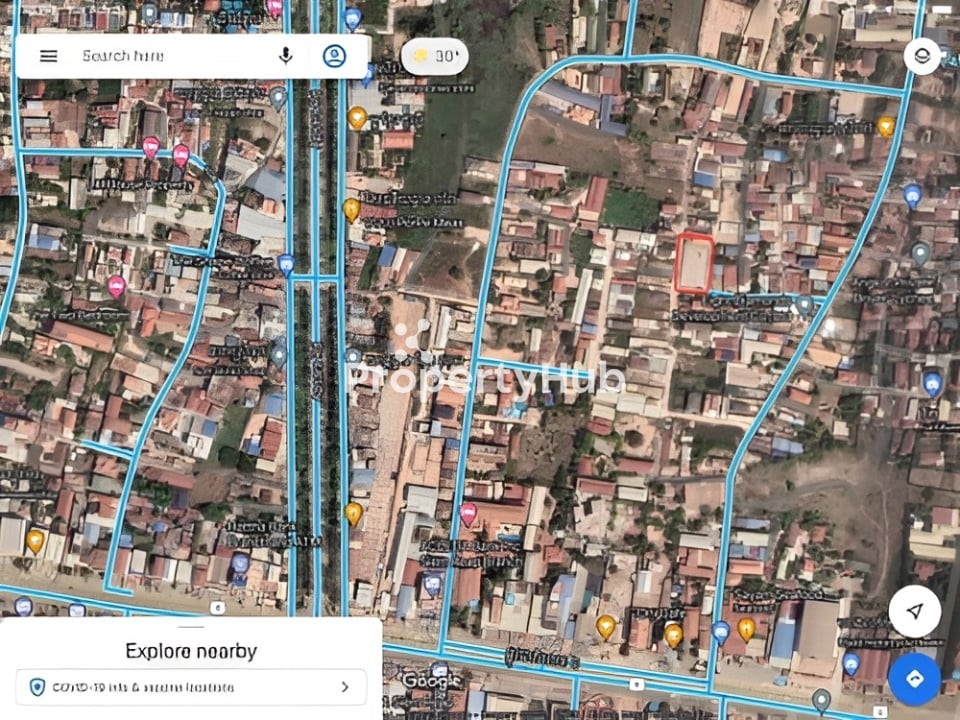Click the chevron on the COVID-19 row
The width and height of the screenshot is (960, 720).
click(x=345, y=687)
